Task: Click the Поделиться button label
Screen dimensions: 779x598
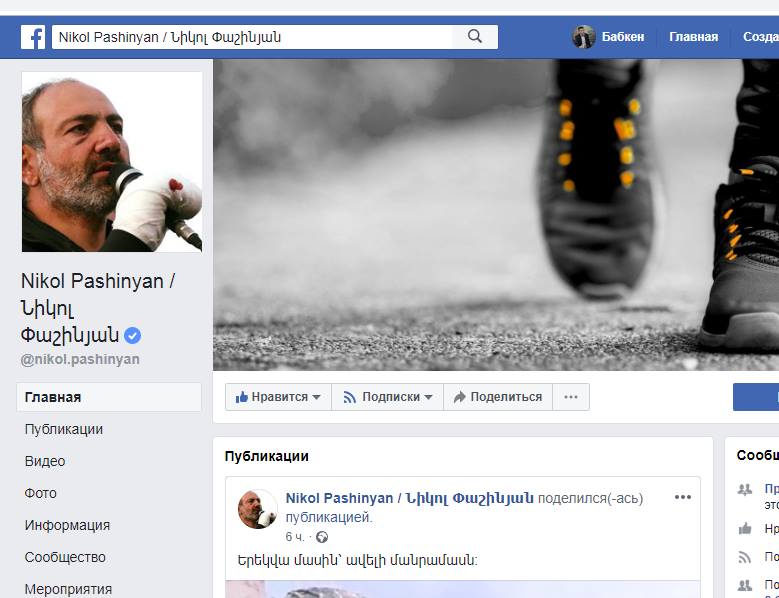Action: [x=506, y=397]
